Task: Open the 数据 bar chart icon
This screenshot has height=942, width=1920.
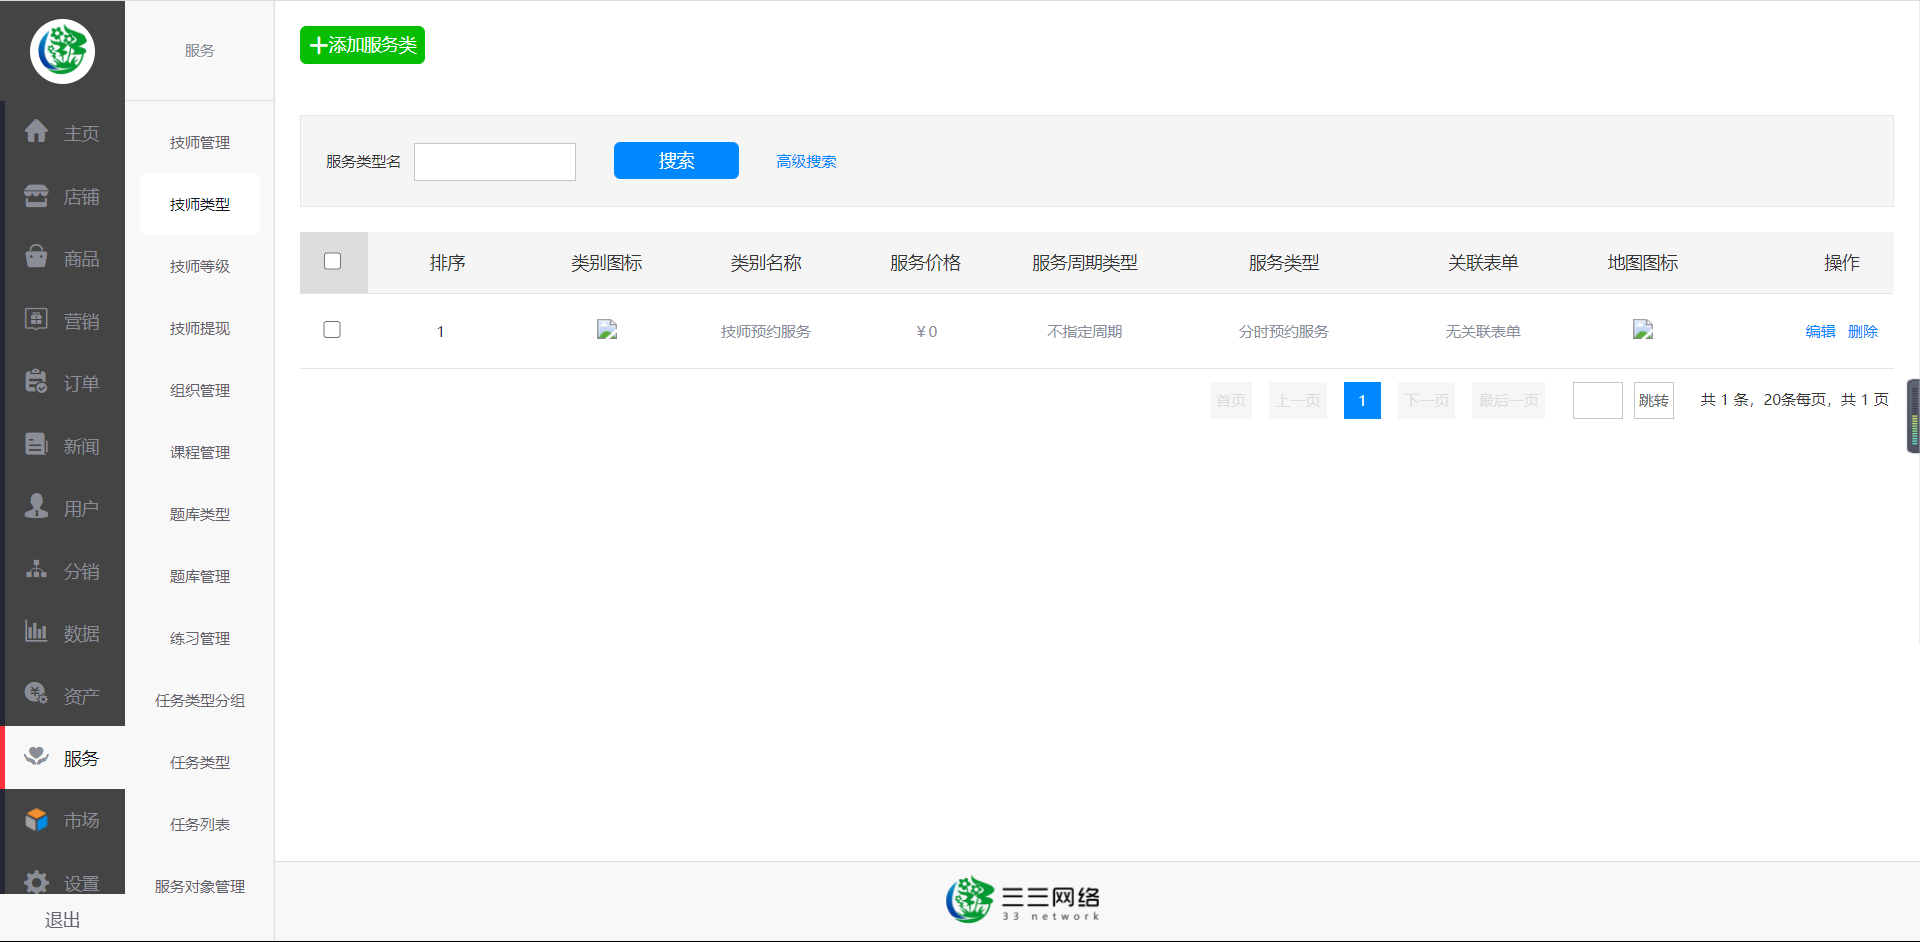Action: [x=37, y=632]
